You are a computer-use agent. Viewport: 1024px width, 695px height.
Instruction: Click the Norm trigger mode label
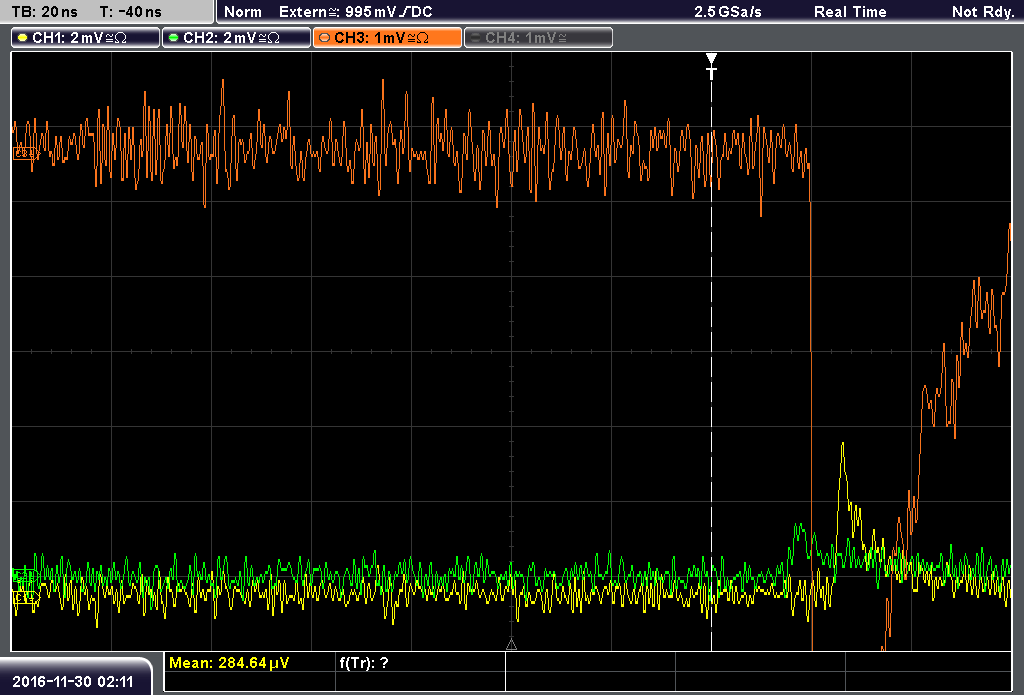point(243,12)
